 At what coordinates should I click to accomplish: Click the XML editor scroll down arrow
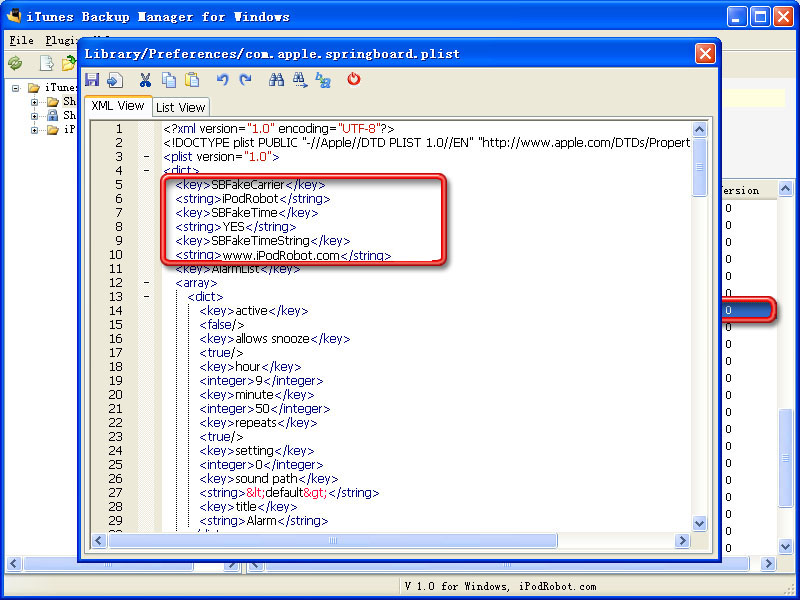point(699,523)
